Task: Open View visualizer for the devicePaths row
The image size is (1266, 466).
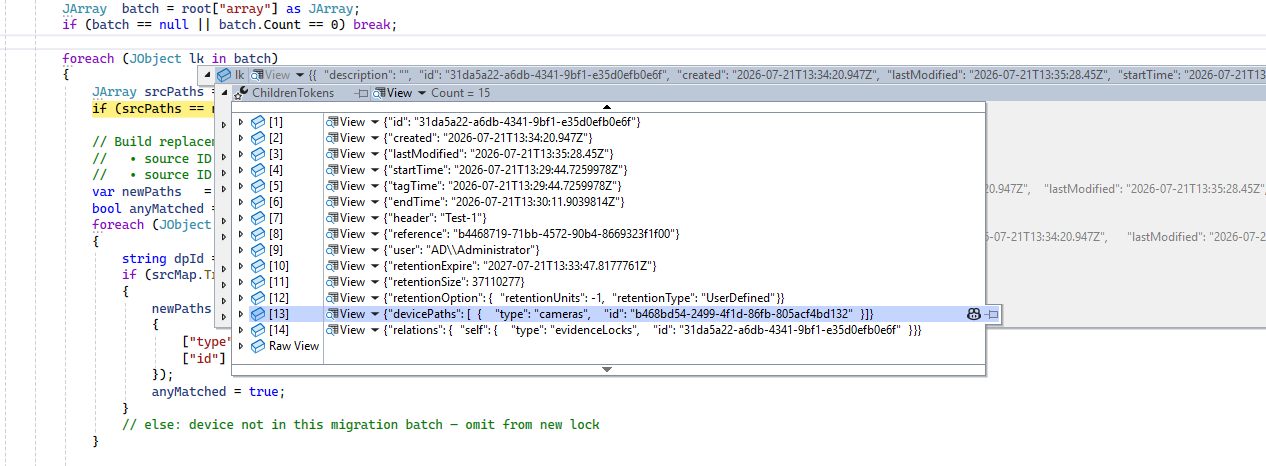Action: (347, 315)
